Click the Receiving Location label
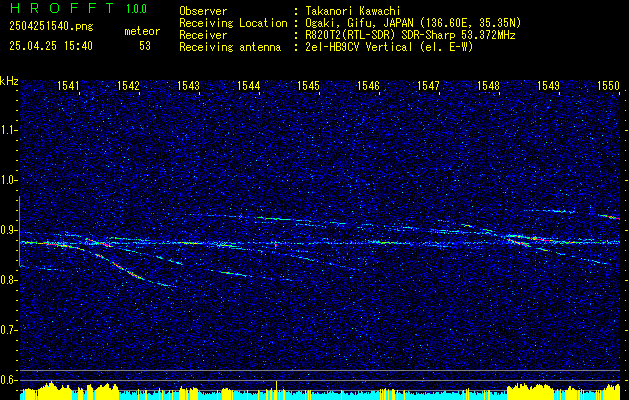The image size is (629, 400). point(233,23)
